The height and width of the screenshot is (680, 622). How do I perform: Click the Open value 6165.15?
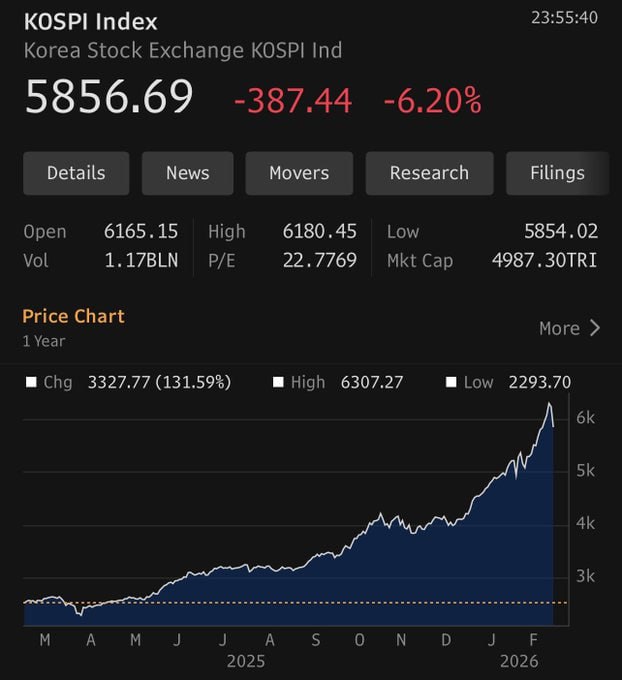point(141,231)
